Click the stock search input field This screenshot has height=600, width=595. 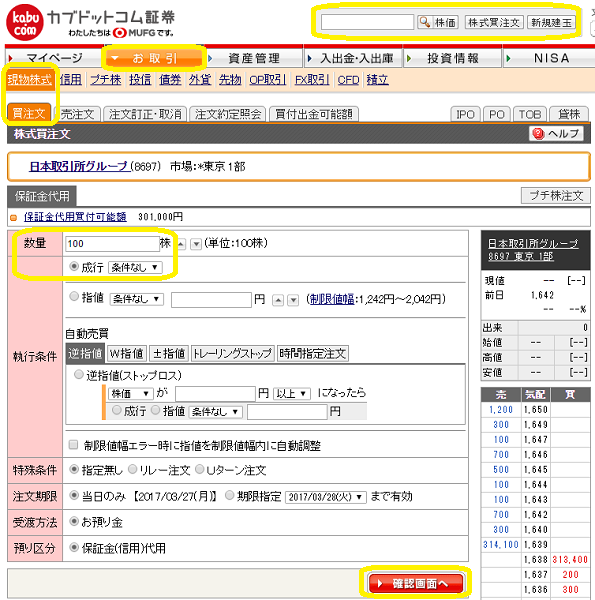[367, 22]
